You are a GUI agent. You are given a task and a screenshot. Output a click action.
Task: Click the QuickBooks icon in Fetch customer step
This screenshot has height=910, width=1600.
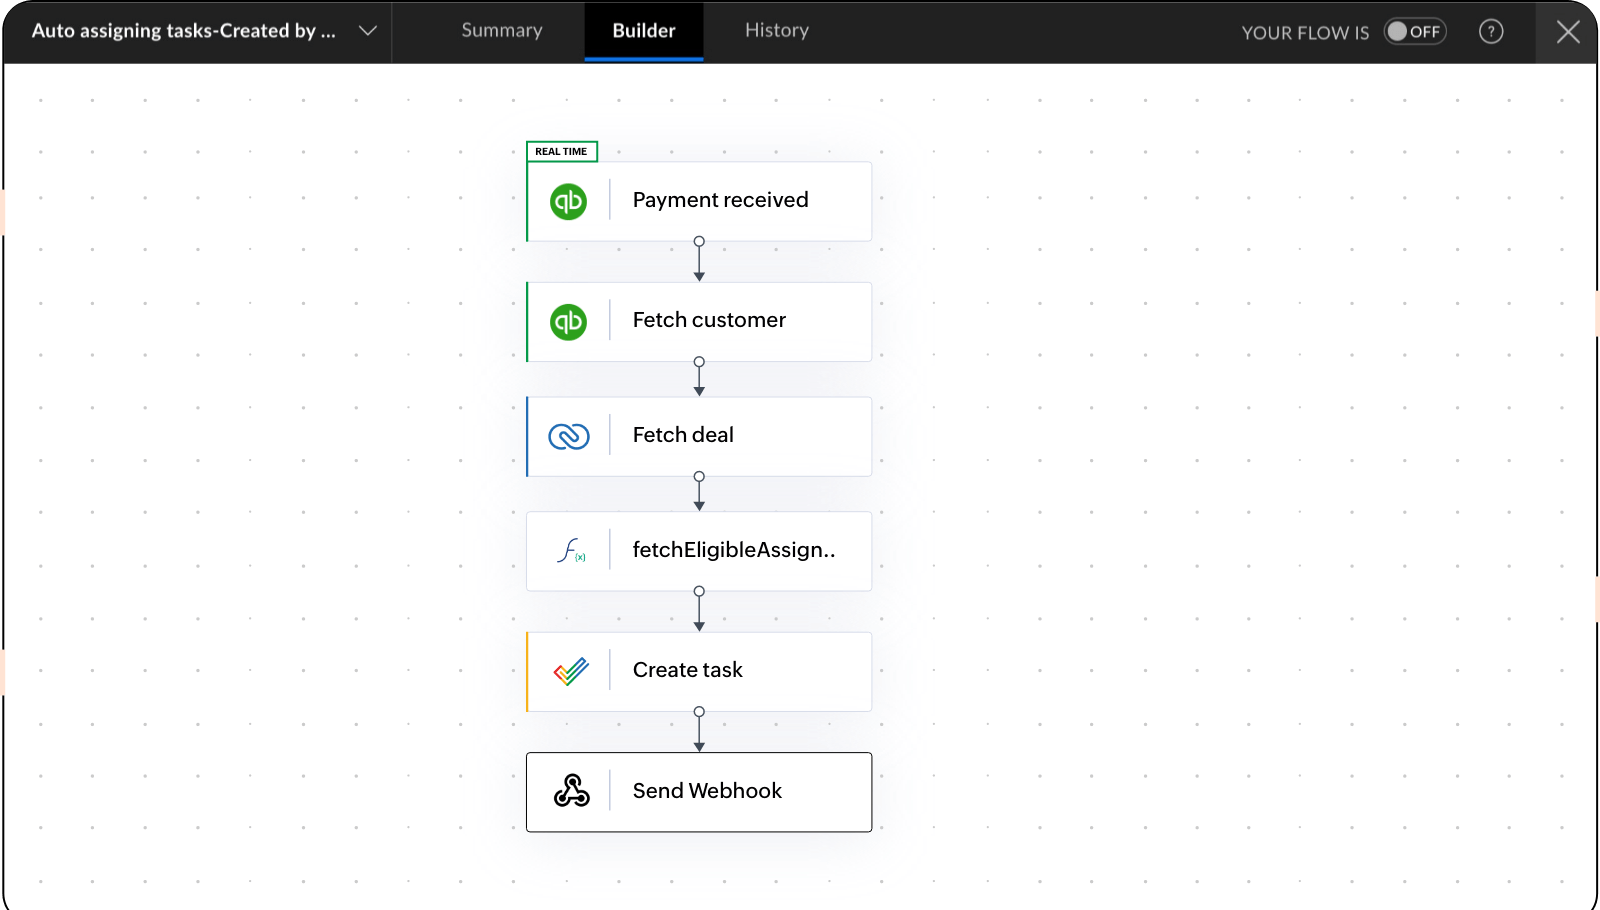point(569,321)
